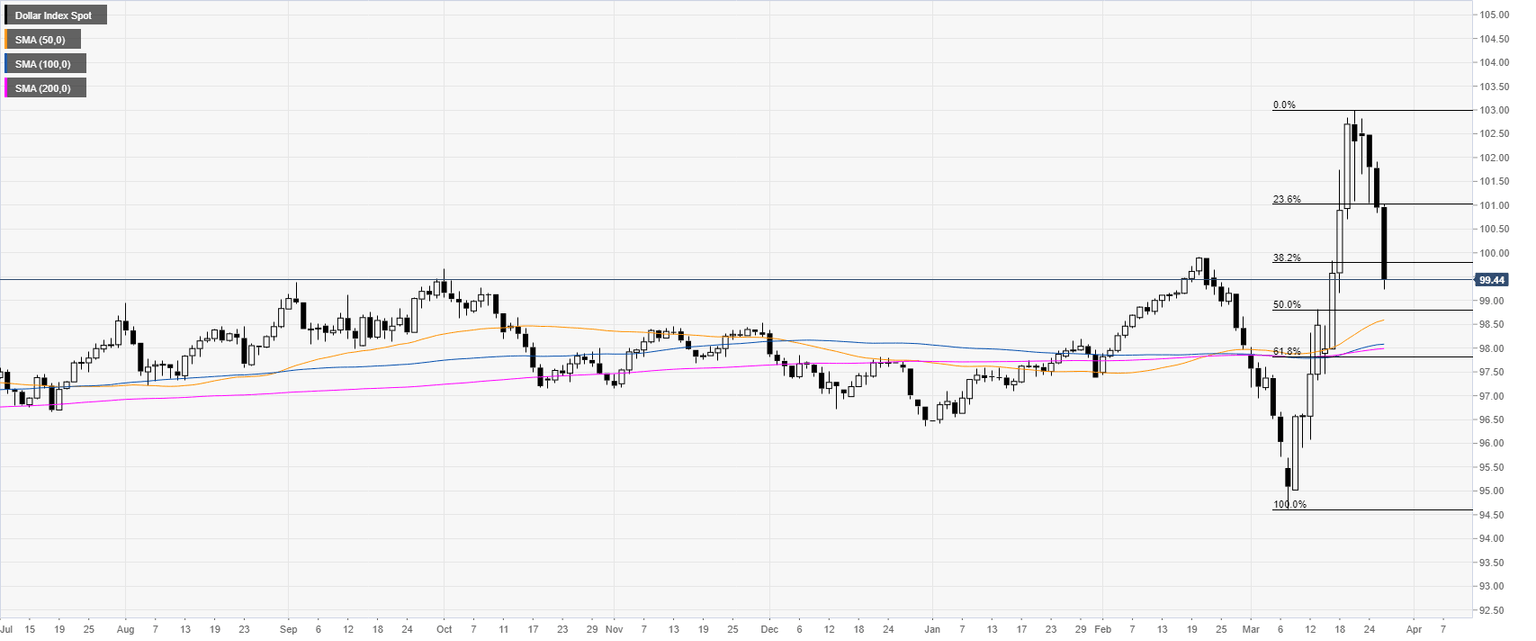Image resolution: width=1536 pixels, height=641 pixels.
Task: Click the 38.2% Fibonacci retracement label
Action: 1286,257
